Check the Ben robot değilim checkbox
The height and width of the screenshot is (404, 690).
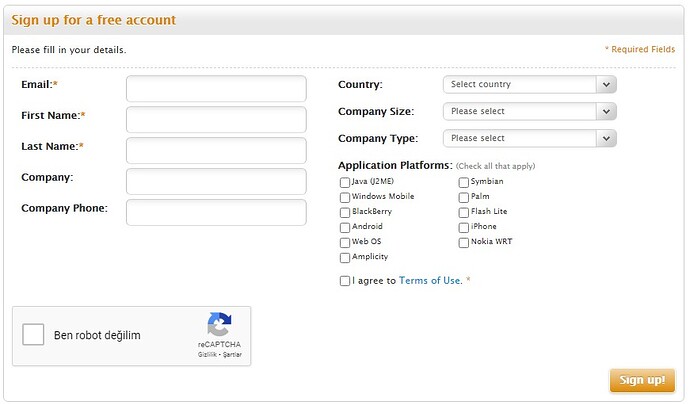click(33, 335)
